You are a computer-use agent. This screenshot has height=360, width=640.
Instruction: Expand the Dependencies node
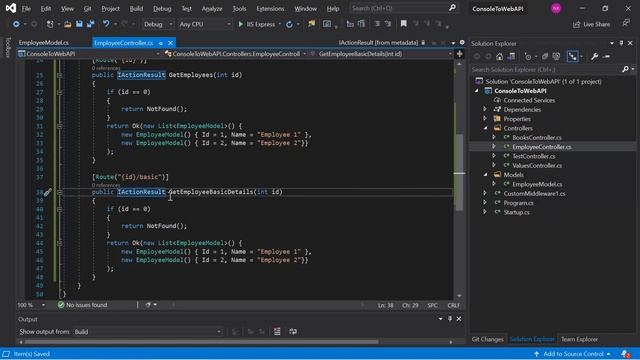(x=485, y=109)
